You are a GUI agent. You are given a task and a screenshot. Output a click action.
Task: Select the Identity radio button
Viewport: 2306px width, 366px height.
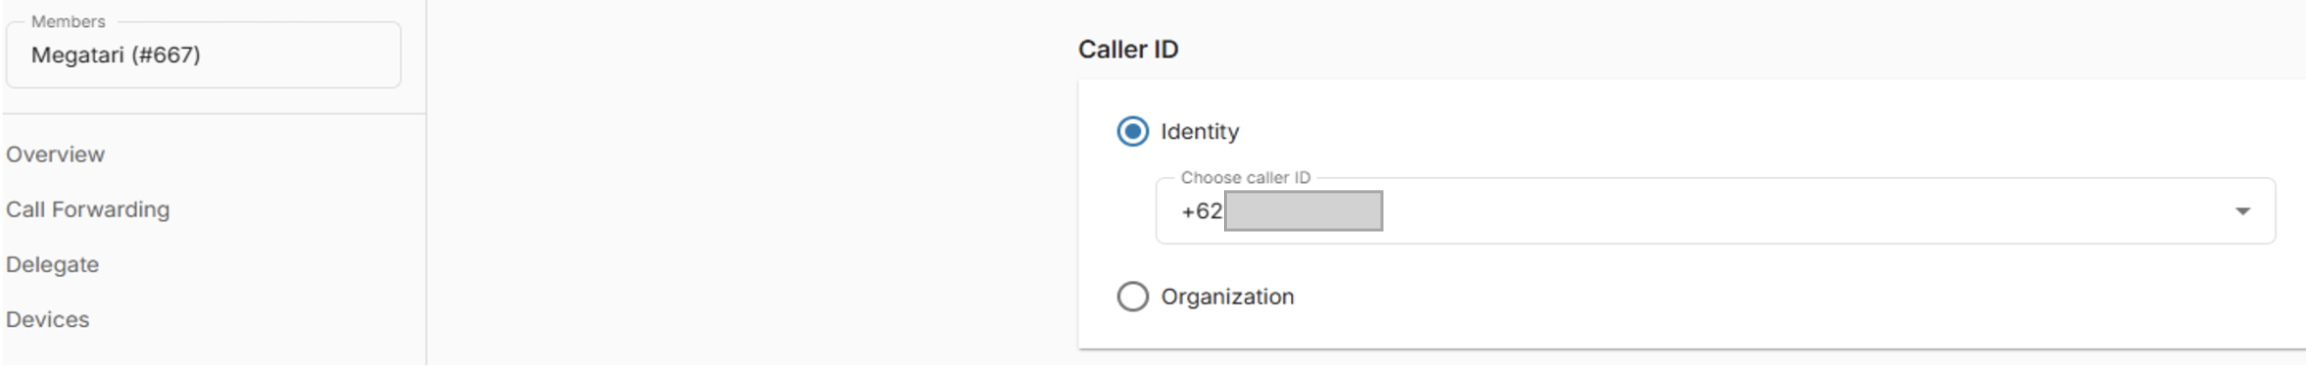(1132, 131)
